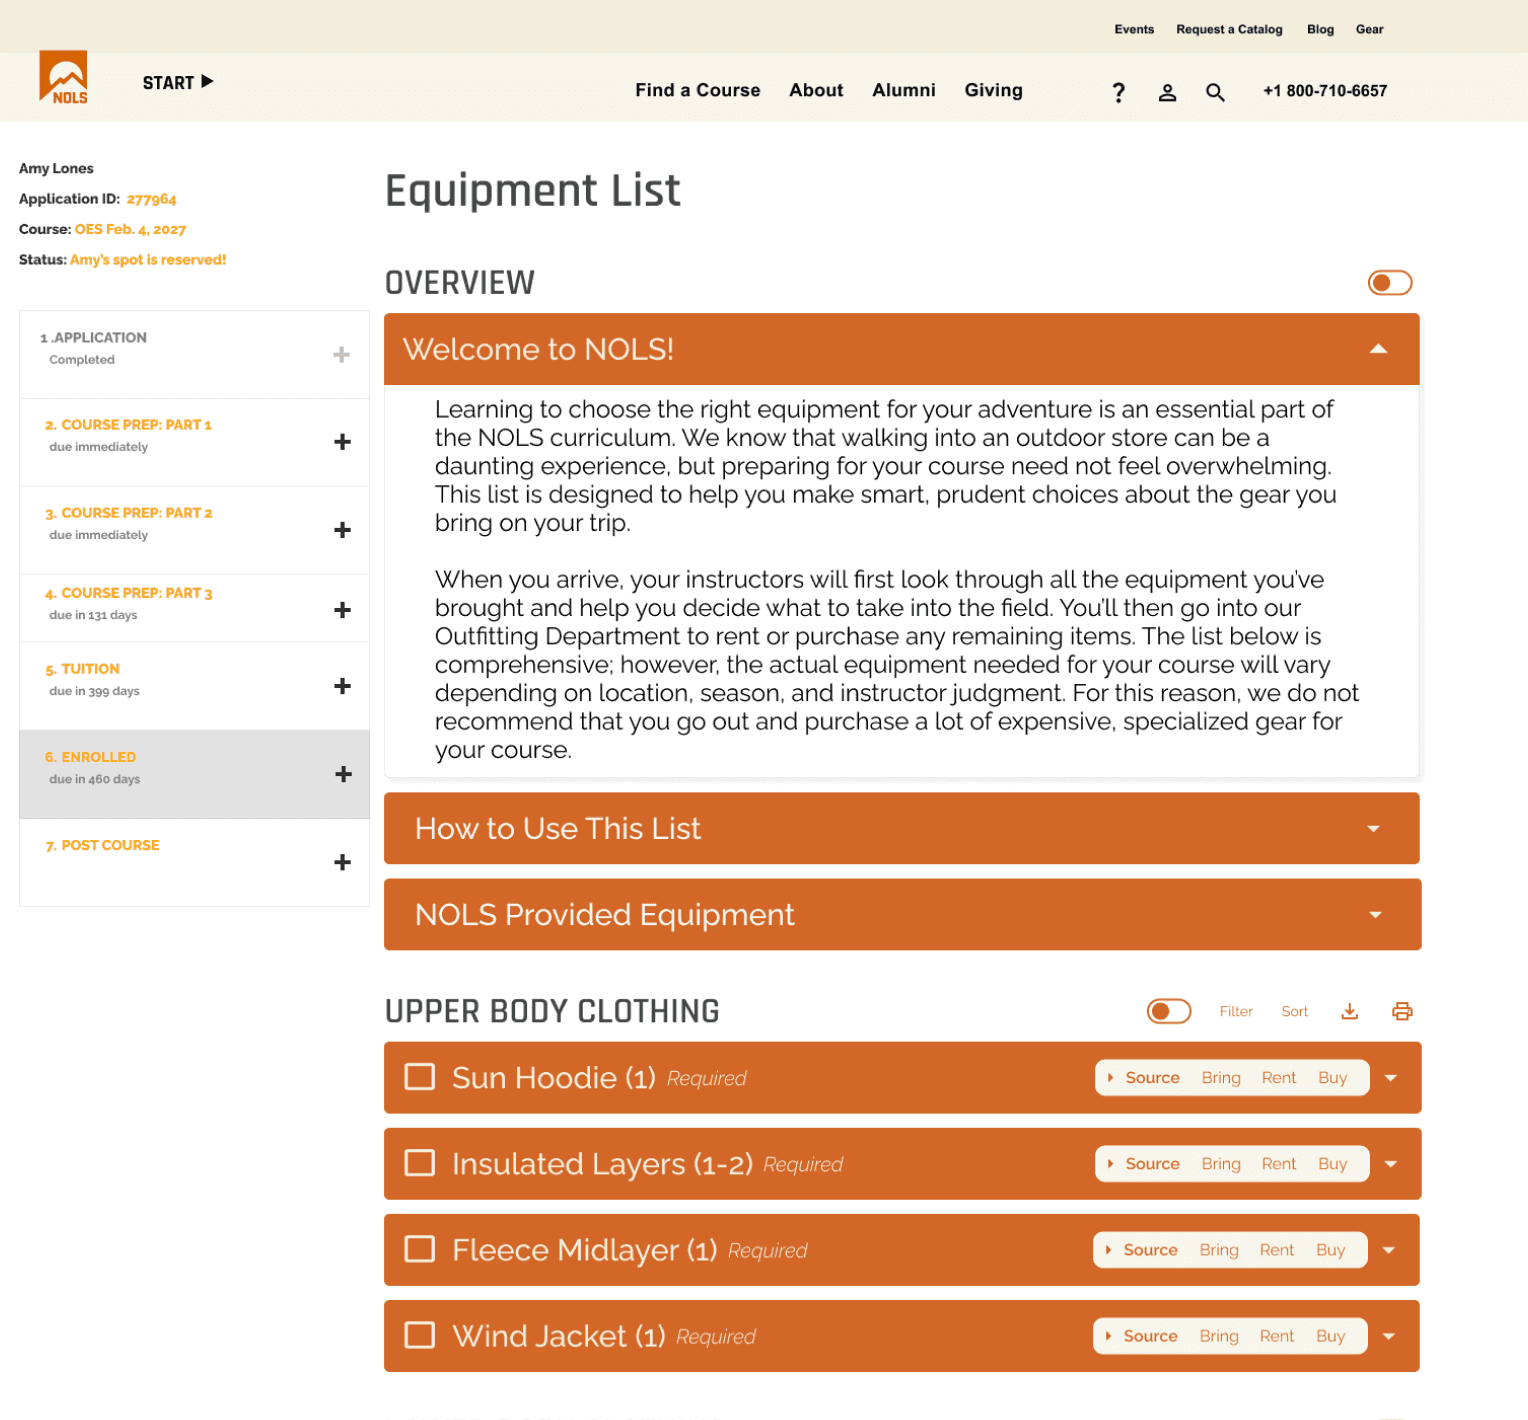Viewport: 1528px width, 1420px height.
Task: Check the Fleece Midlayer checkbox
Action: tap(419, 1249)
